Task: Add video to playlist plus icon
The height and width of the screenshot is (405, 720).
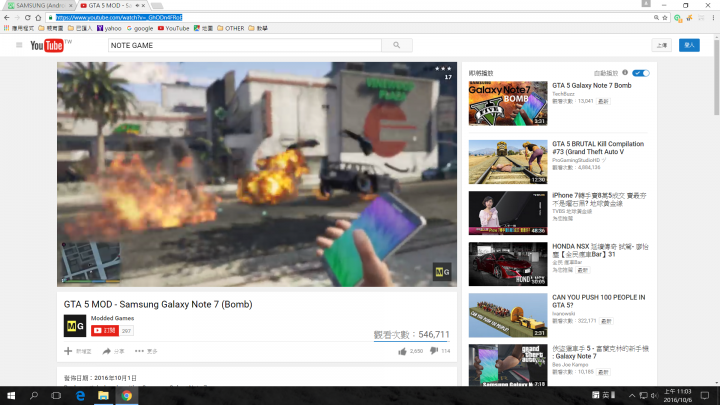Action: pos(68,351)
